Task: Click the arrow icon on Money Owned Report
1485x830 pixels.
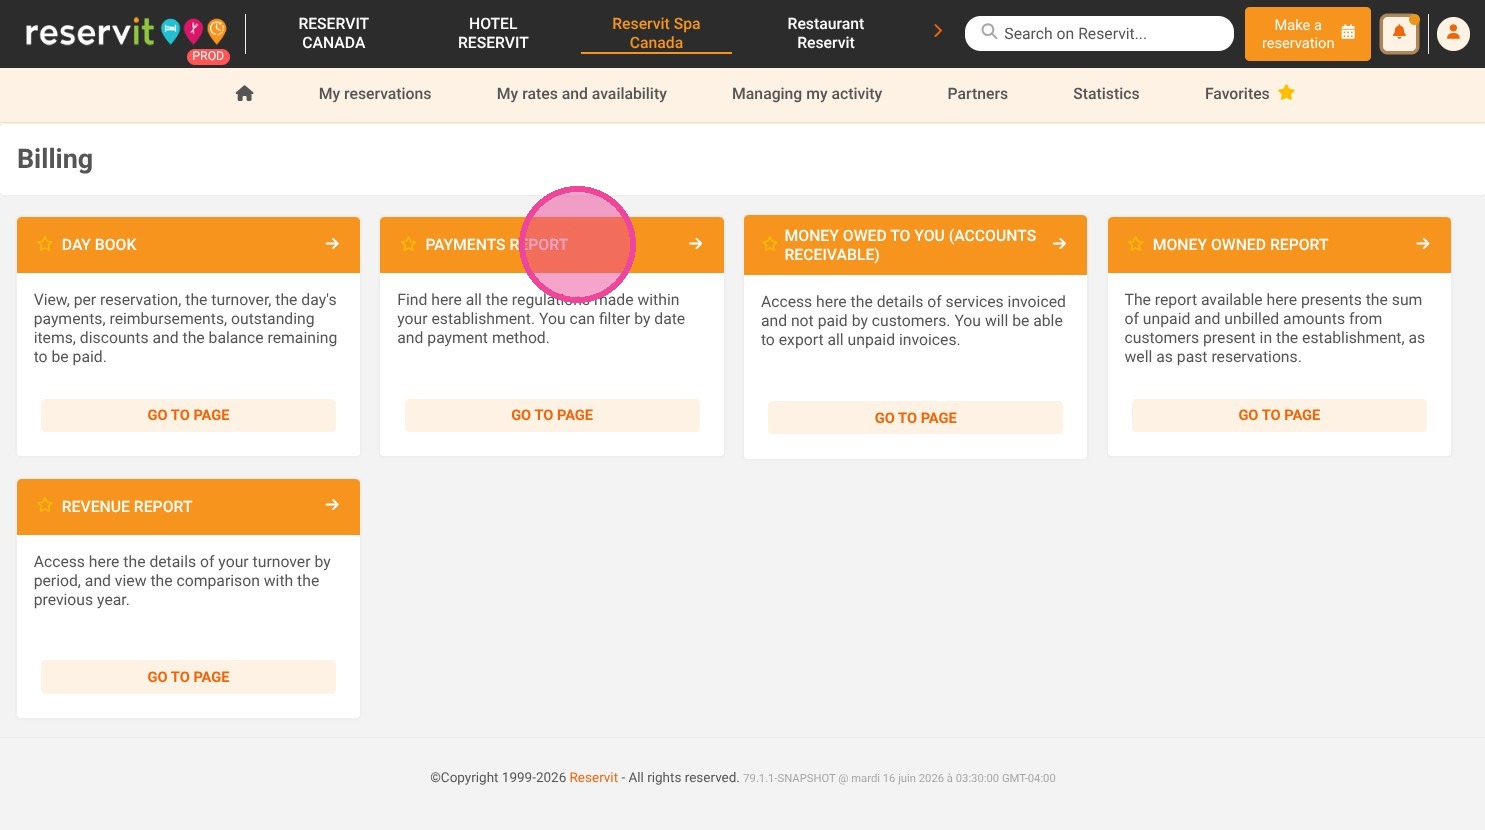Action: (x=1422, y=244)
